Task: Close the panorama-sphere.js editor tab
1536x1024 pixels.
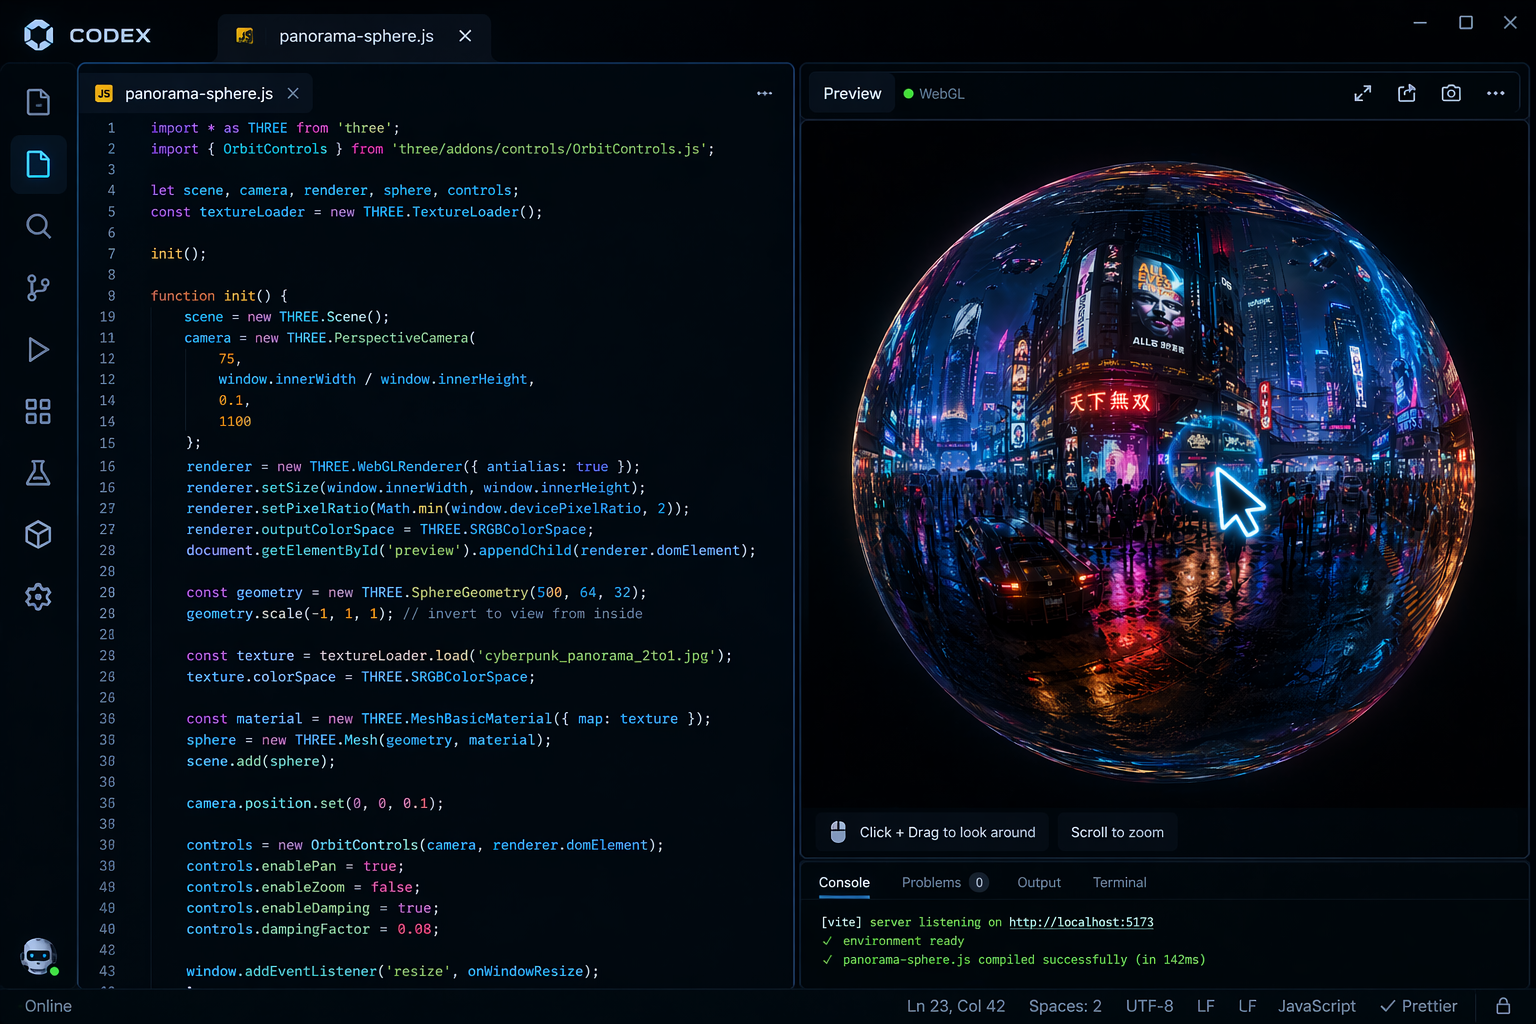Action: click(x=293, y=93)
